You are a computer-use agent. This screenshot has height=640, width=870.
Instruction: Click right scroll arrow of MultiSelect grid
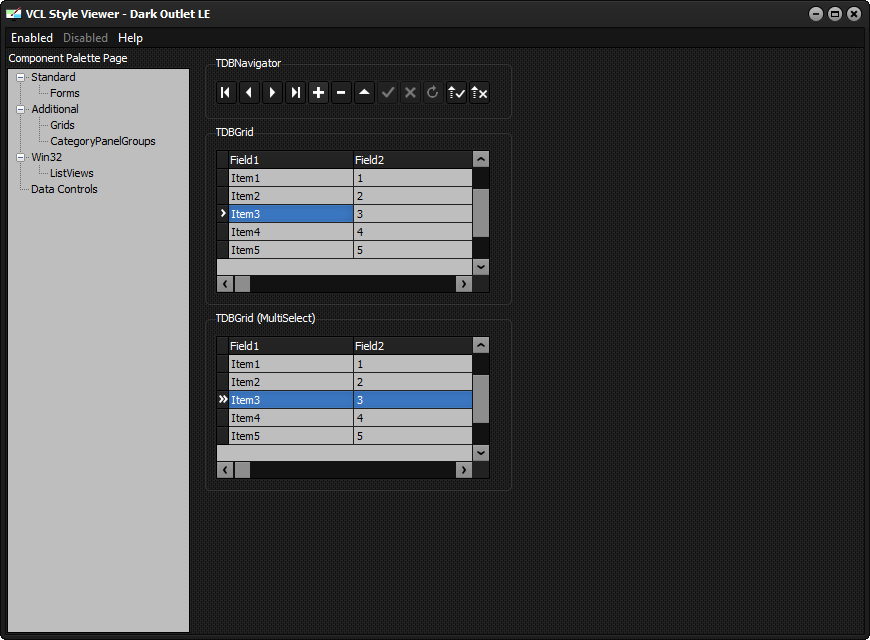(464, 470)
